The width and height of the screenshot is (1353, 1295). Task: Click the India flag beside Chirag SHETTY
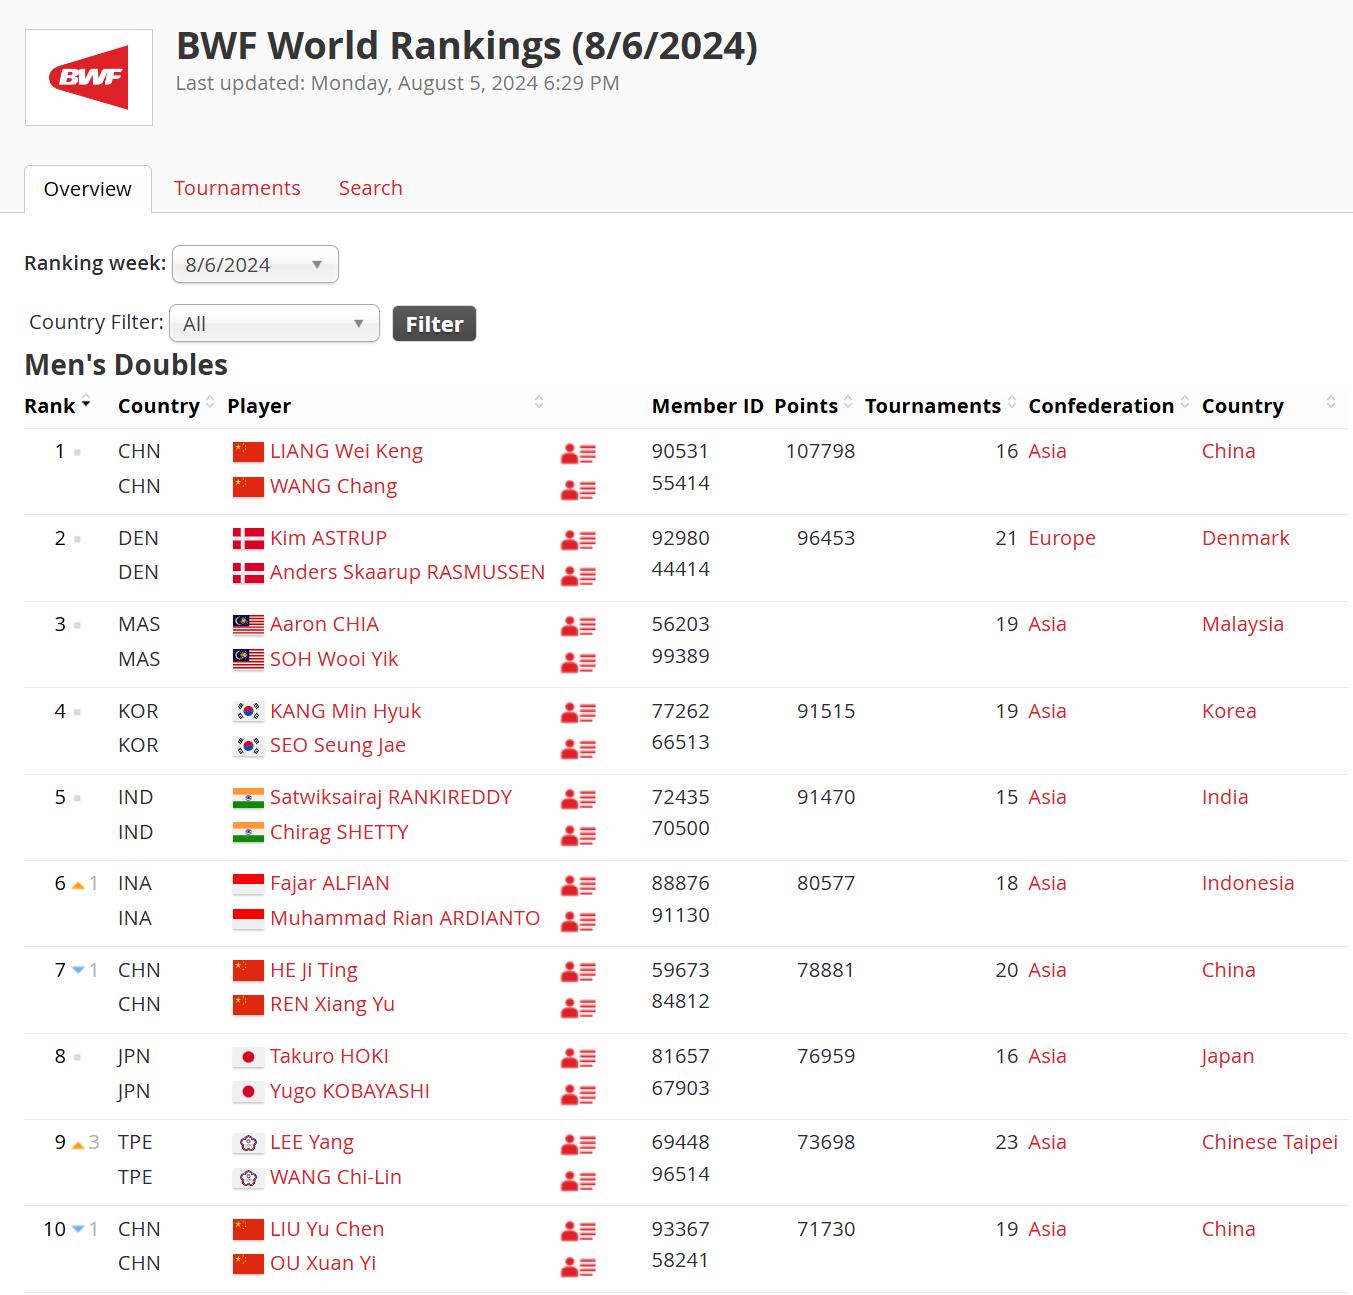pos(248,832)
